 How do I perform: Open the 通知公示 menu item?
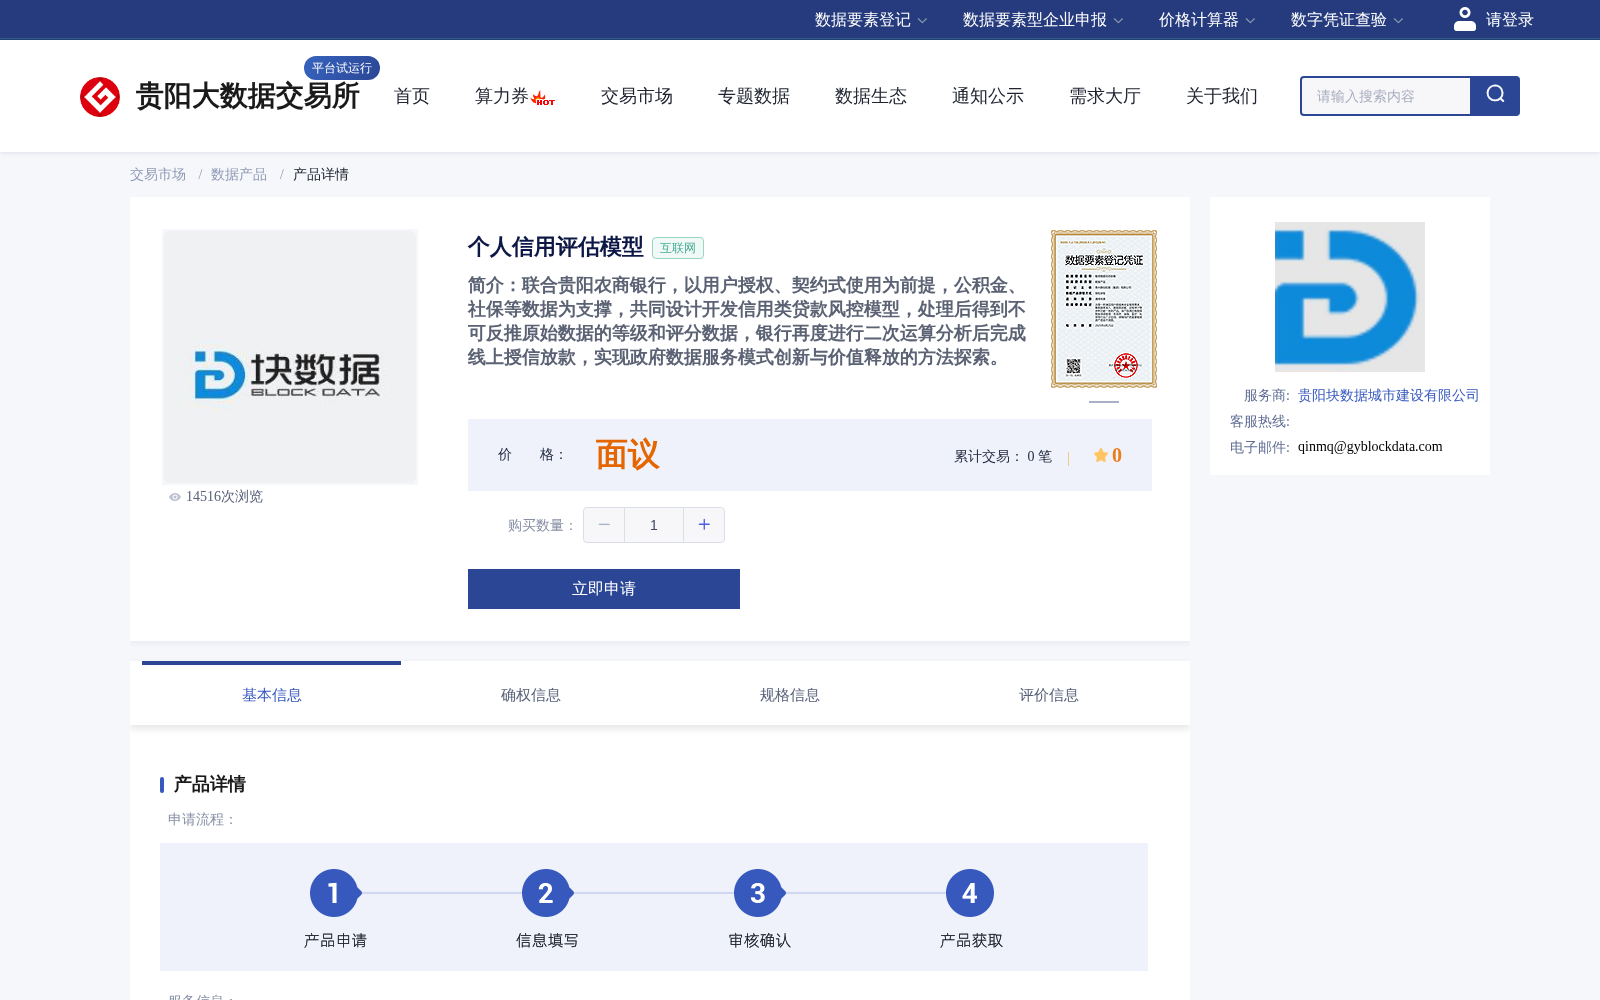click(x=988, y=96)
